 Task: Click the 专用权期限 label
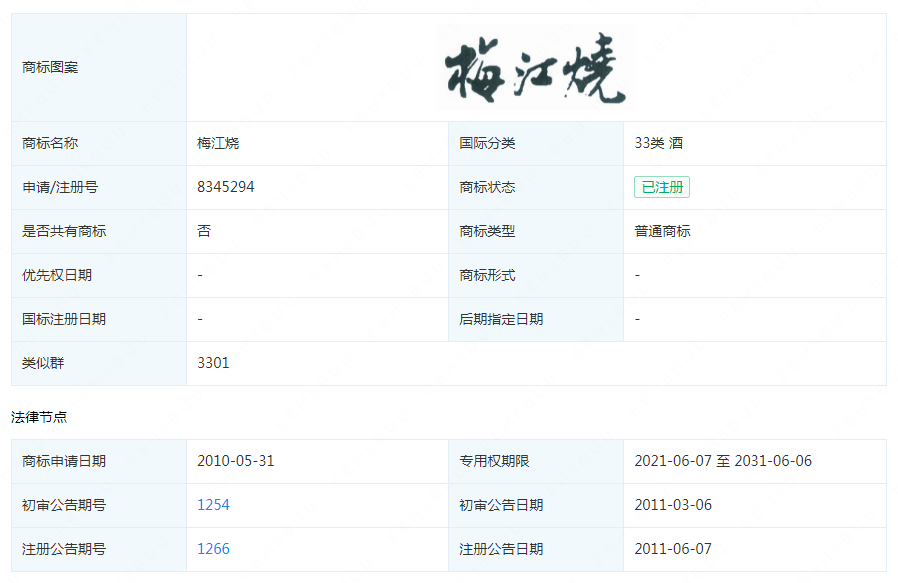(494, 461)
